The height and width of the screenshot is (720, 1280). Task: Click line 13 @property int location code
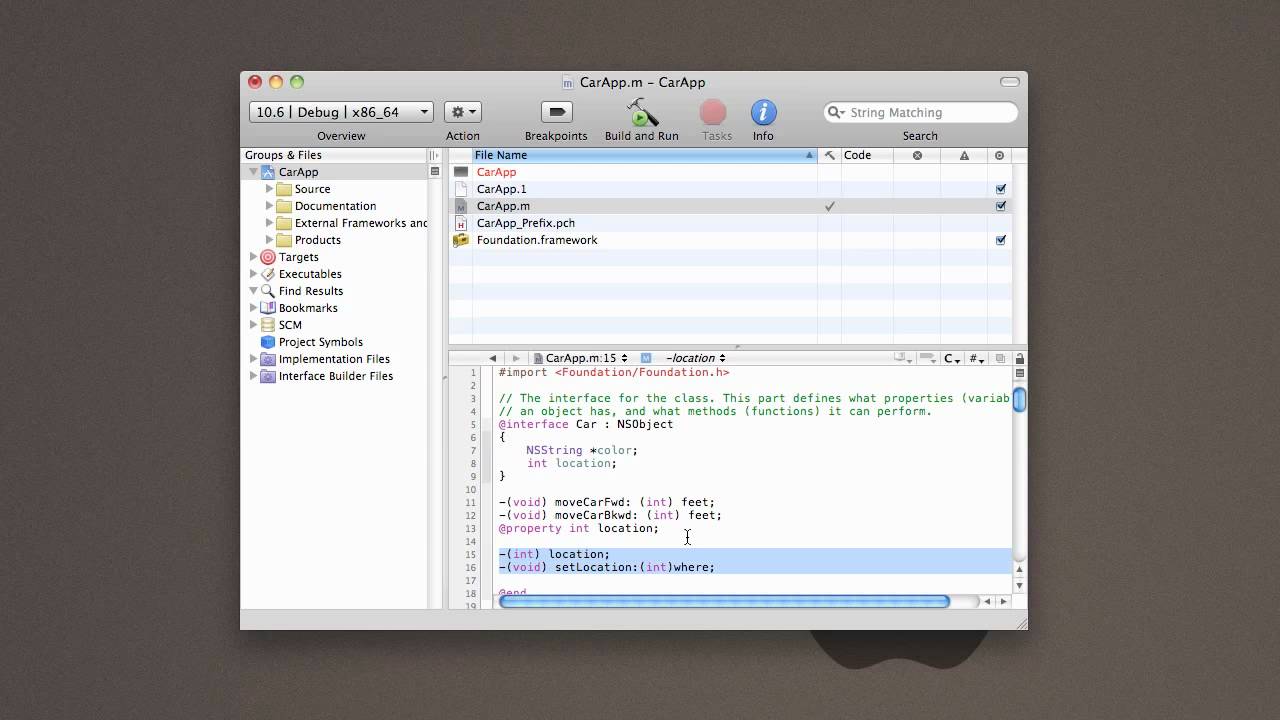(x=579, y=528)
